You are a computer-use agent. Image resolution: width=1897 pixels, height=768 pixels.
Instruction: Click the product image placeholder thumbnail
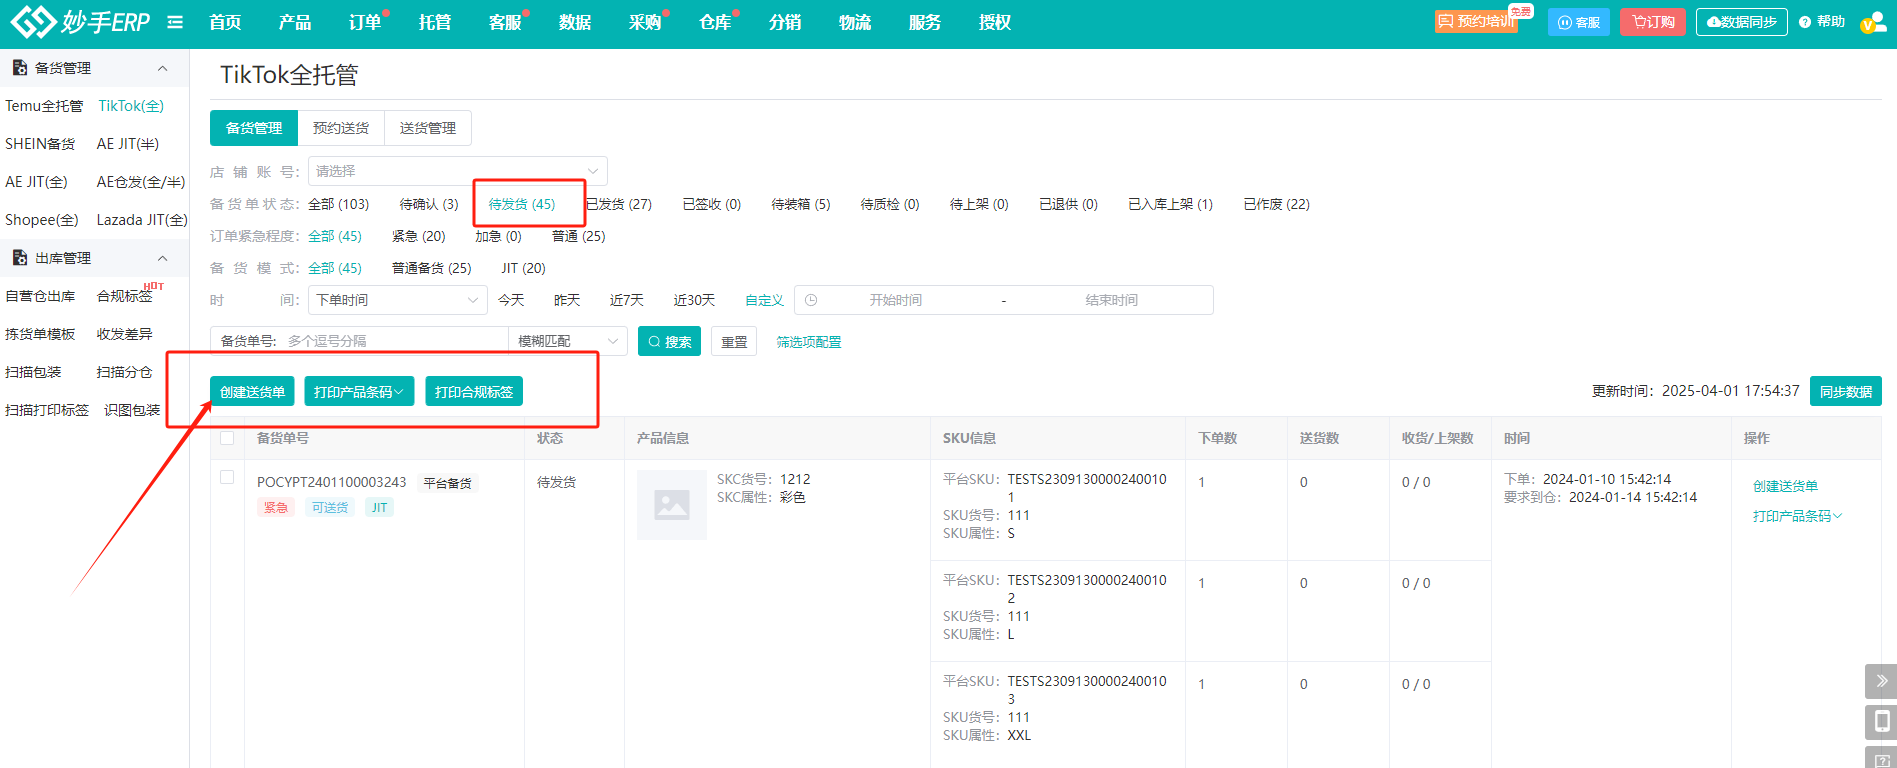pos(672,505)
